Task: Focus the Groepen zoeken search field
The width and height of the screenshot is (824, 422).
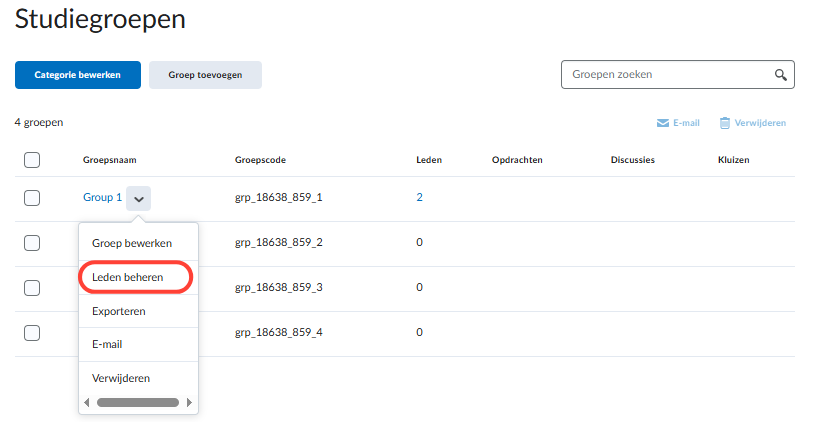Action: click(667, 75)
